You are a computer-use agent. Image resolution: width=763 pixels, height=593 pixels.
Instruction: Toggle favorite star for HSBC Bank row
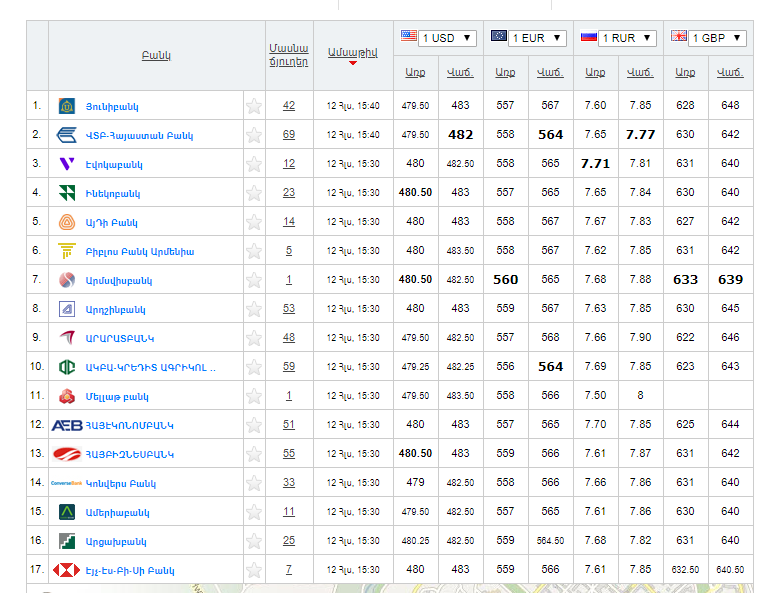pyautogui.click(x=254, y=570)
